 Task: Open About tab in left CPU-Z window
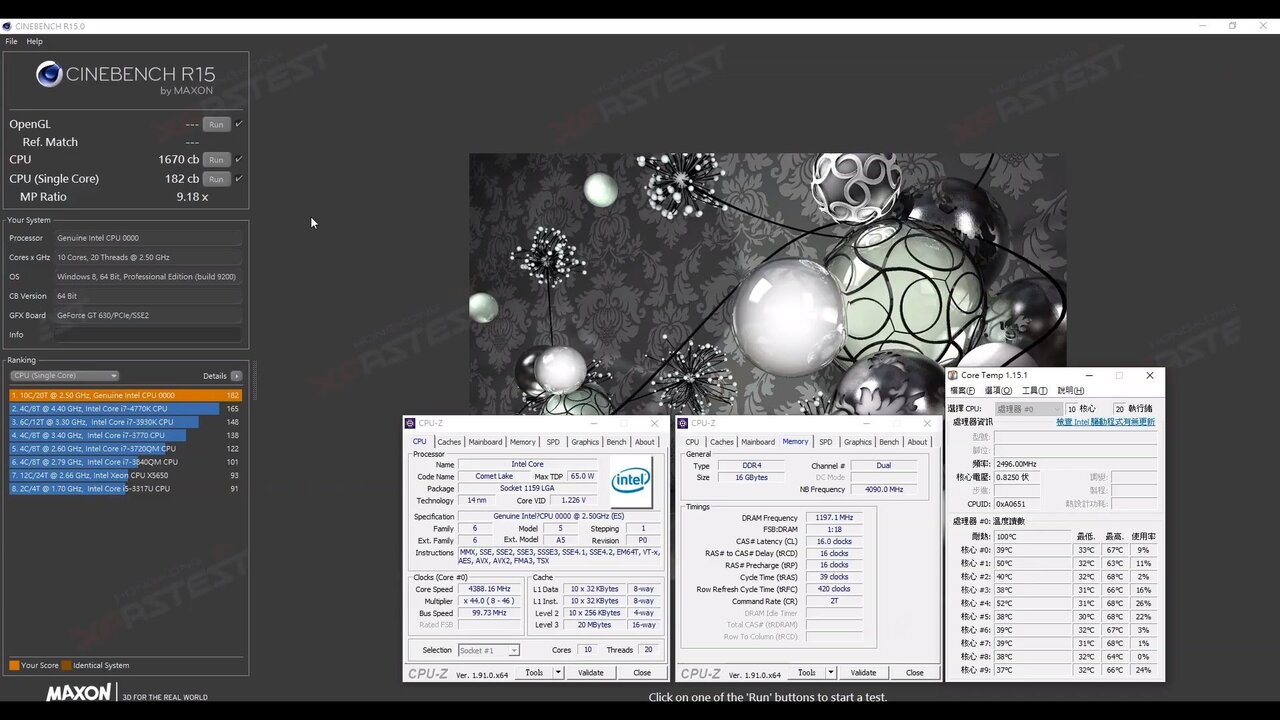[x=645, y=442]
